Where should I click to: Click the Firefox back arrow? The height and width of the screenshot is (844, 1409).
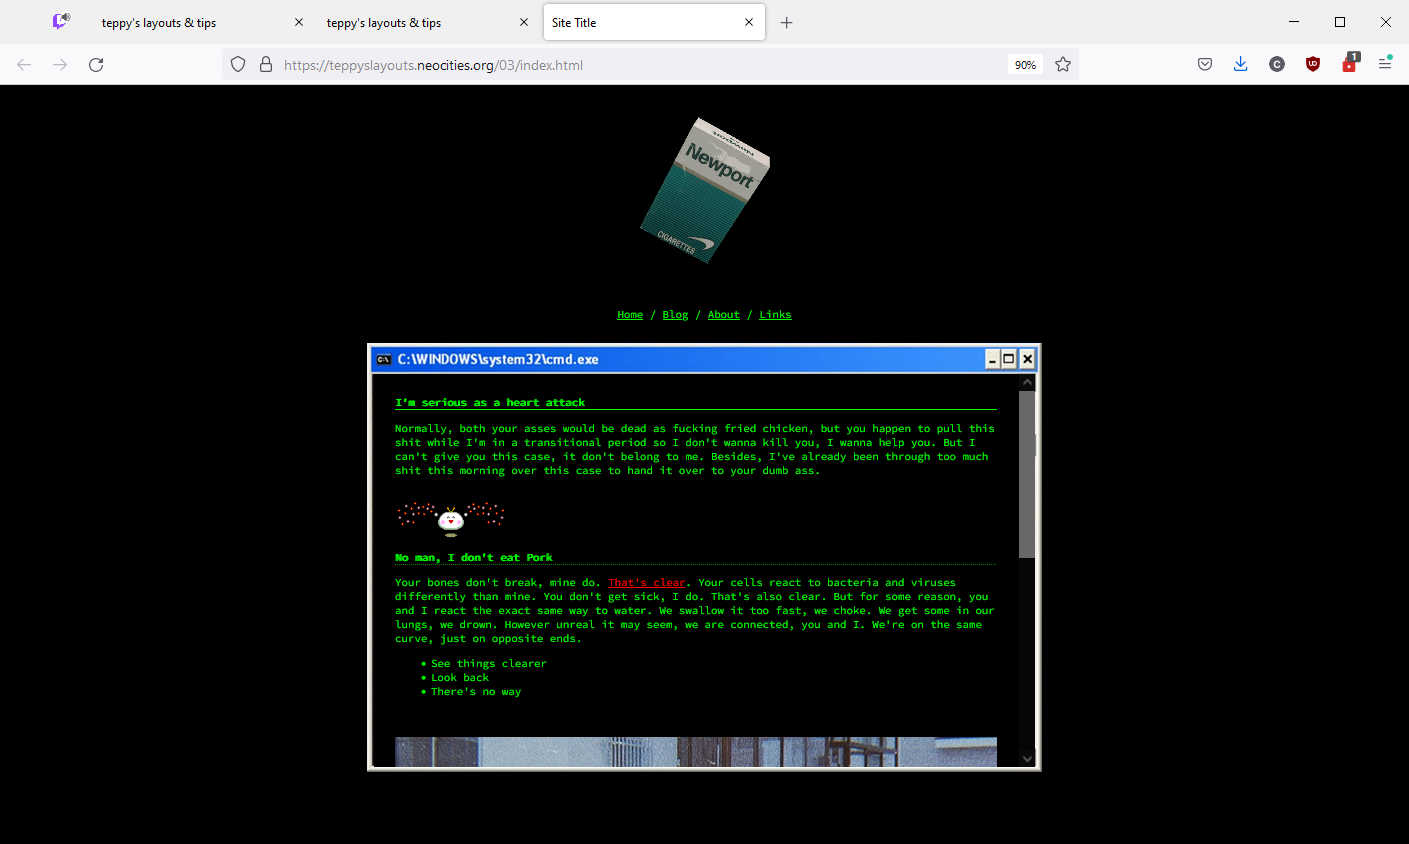(24, 64)
